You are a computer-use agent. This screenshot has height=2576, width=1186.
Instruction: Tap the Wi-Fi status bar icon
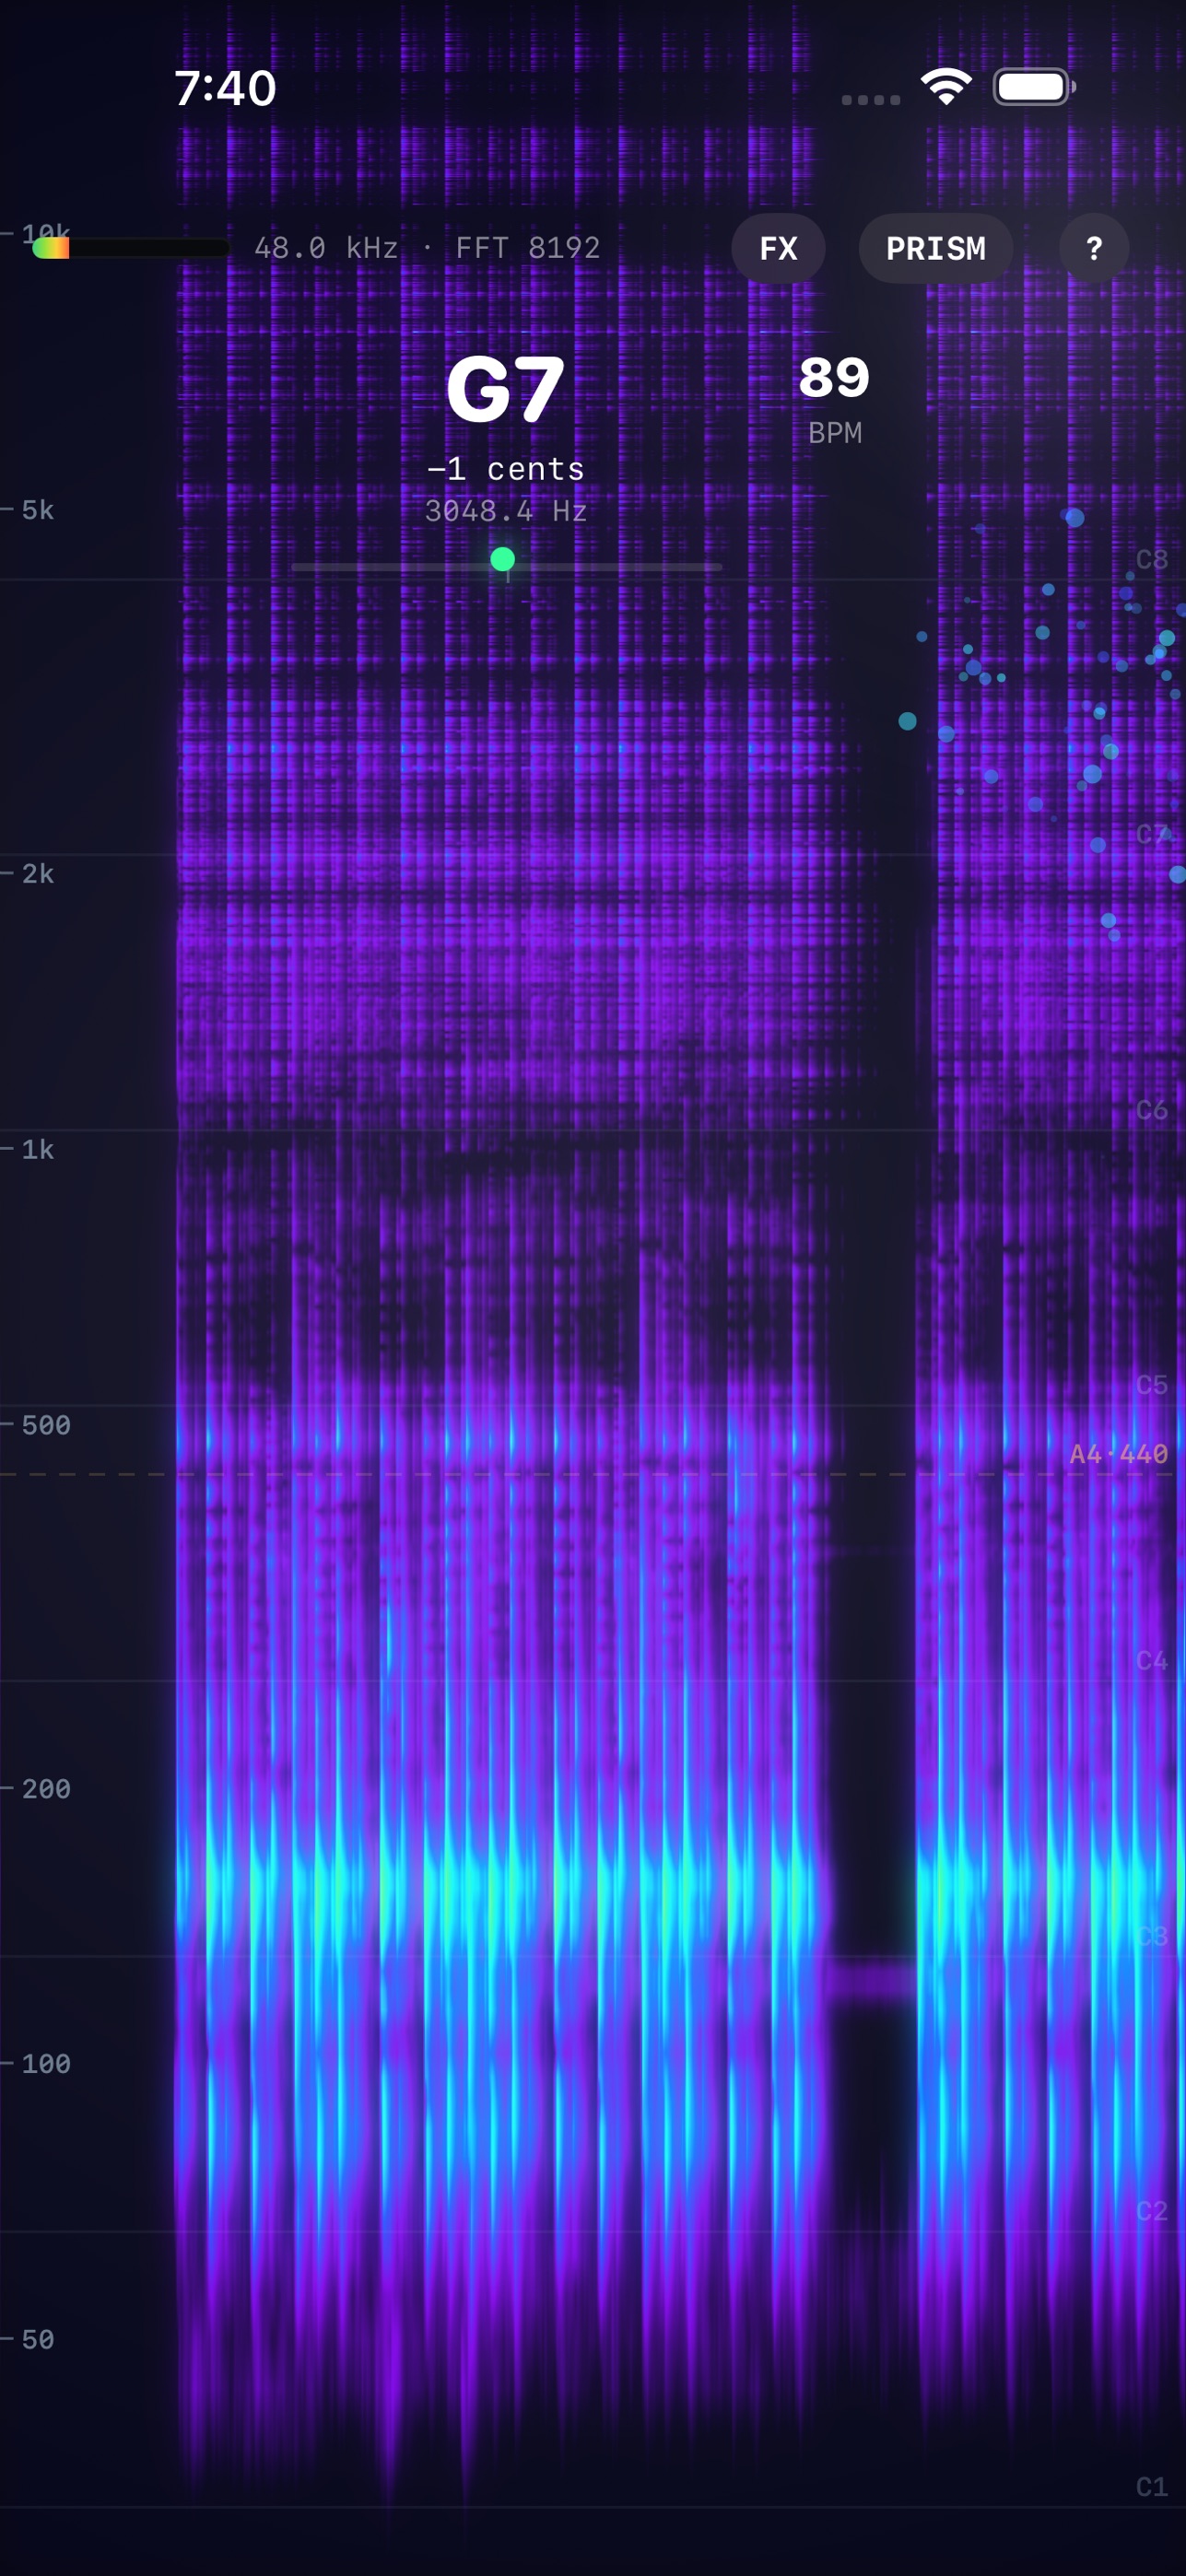pos(946,87)
